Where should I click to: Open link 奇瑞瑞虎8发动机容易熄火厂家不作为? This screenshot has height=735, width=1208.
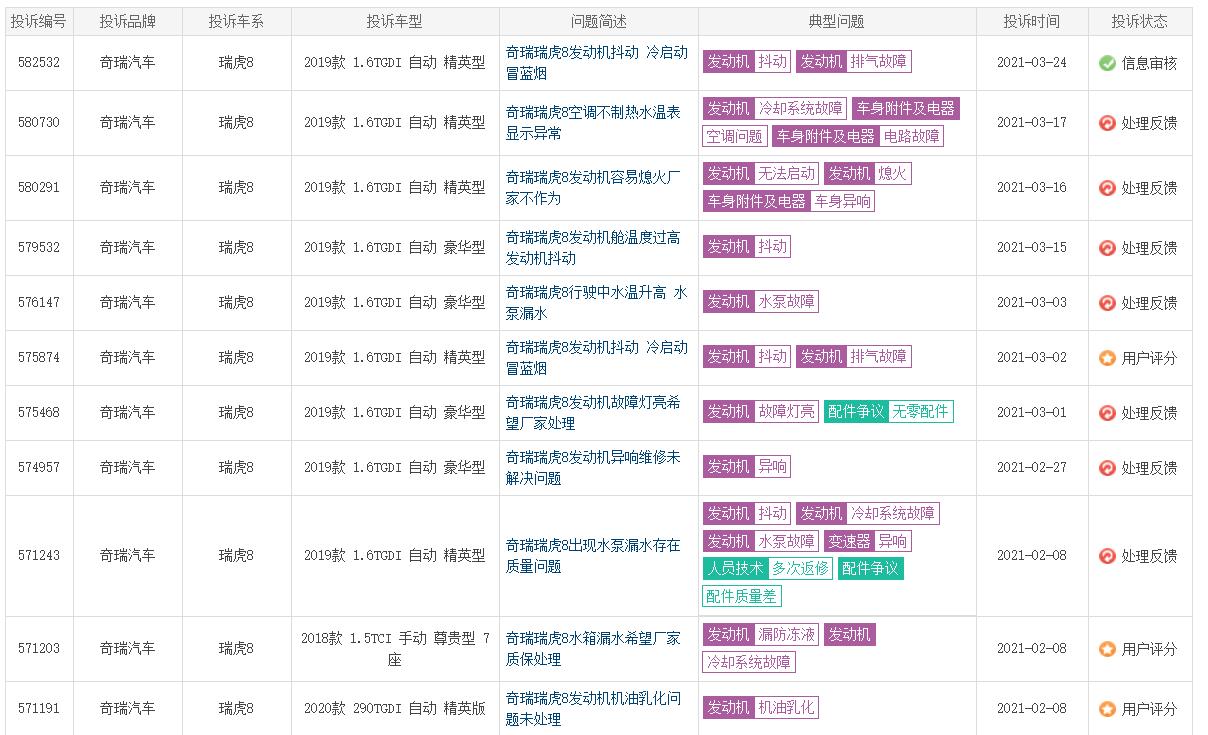pos(593,188)
